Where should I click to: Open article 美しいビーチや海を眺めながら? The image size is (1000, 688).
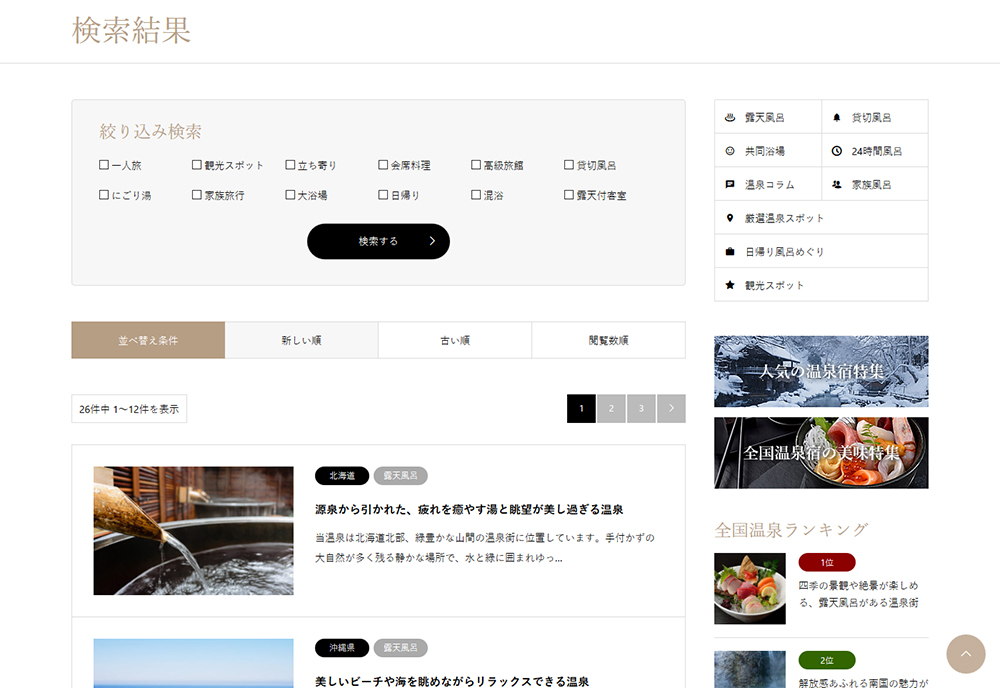coord(452,682)
